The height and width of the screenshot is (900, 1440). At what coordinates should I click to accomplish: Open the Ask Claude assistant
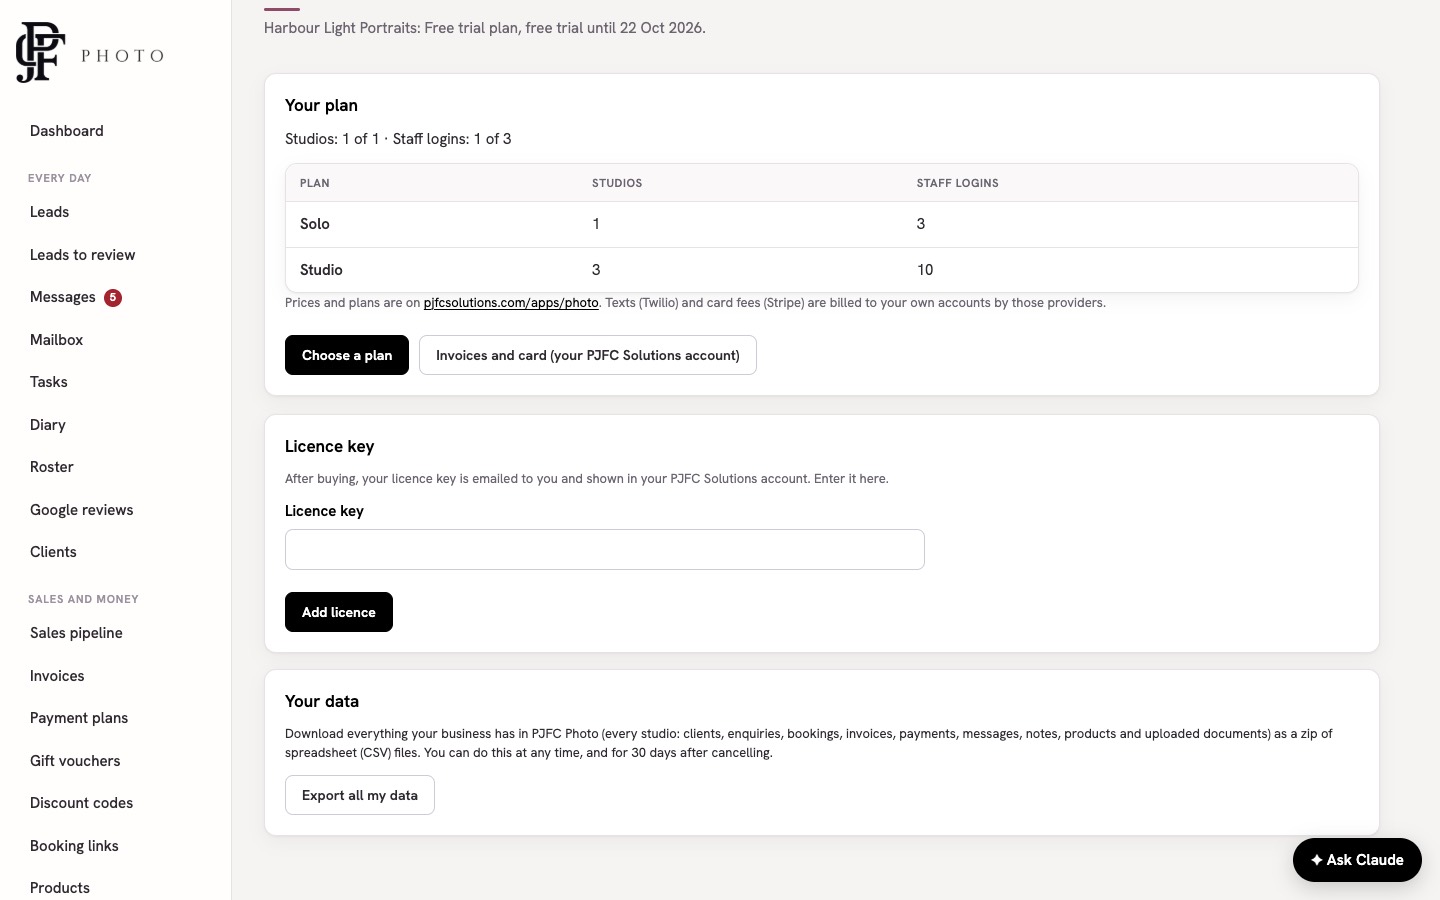pyautogui.click(x=1357, y=860)
